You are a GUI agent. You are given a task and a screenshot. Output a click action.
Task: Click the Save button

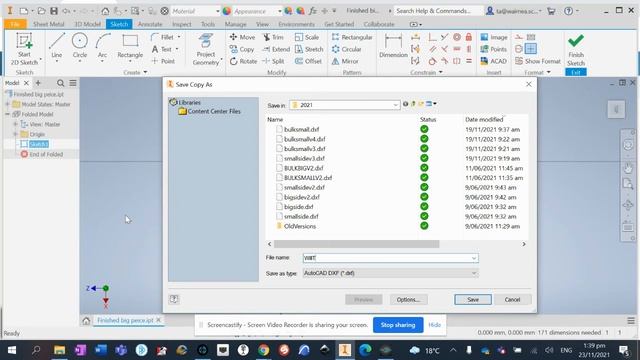(473, 300)
